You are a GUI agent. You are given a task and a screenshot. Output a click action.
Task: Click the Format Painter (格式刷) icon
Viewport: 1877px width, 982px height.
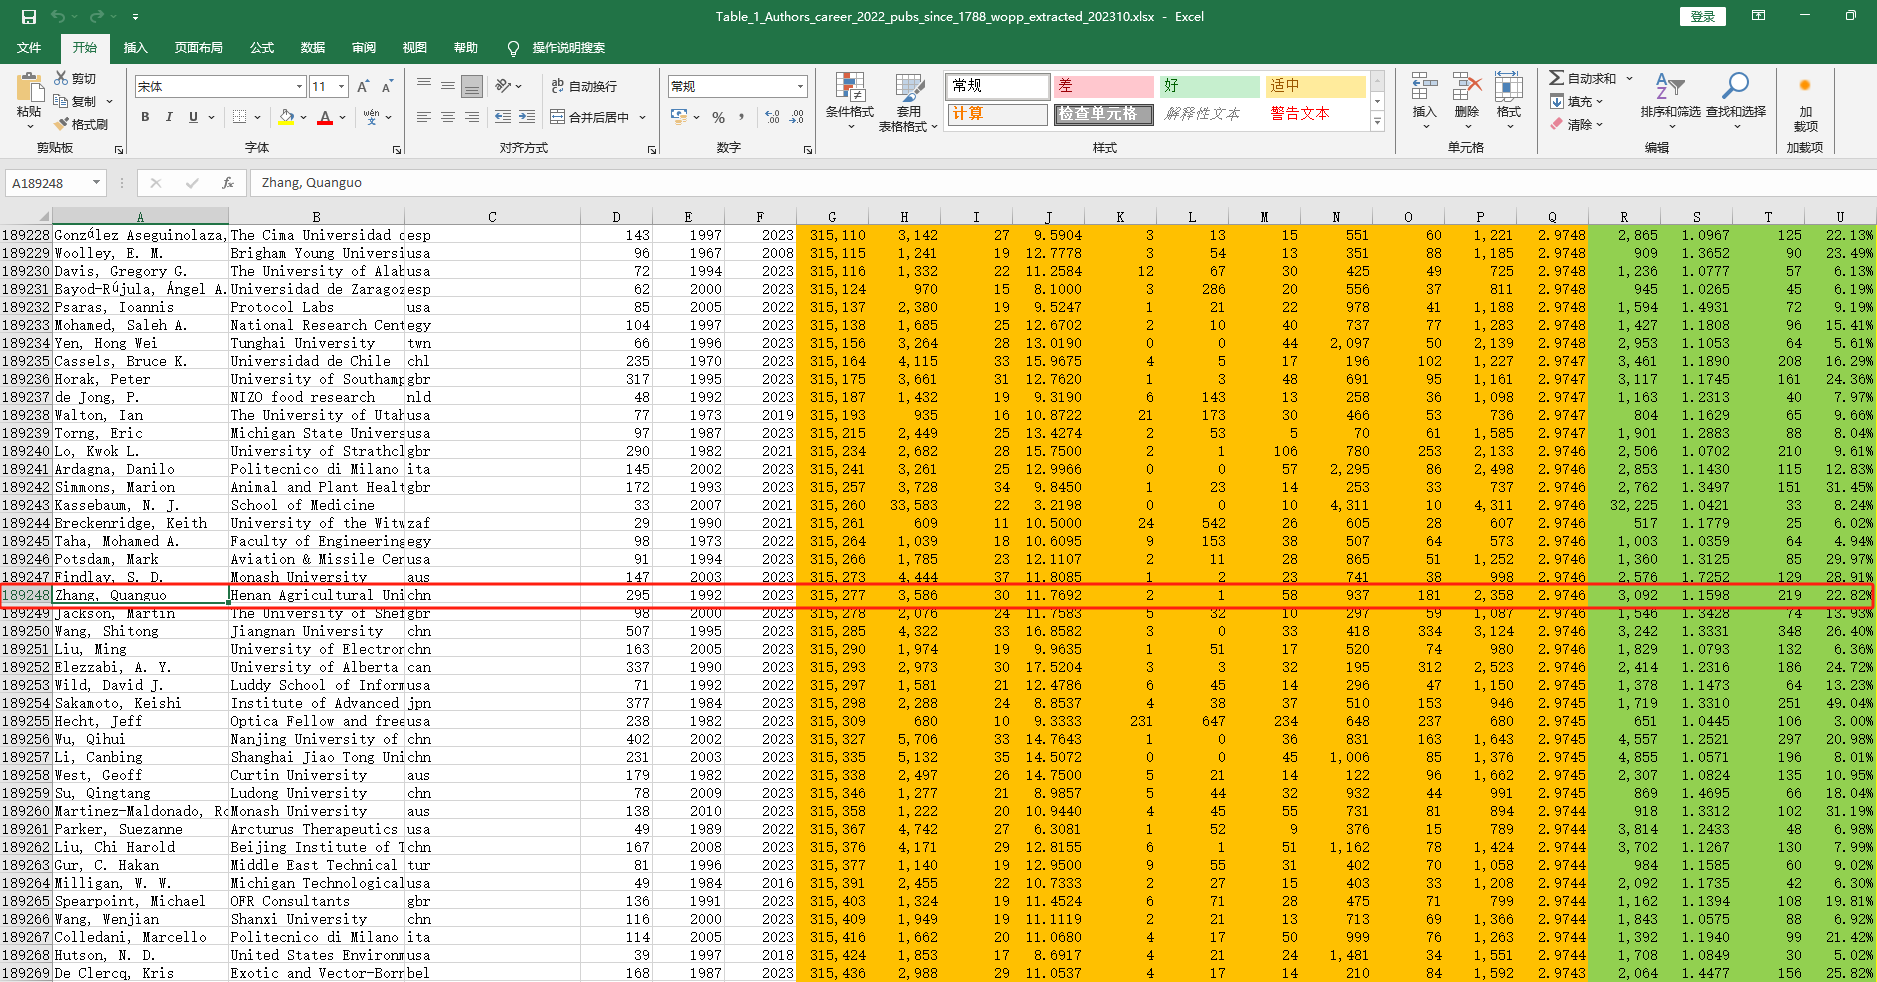click(62, 124)
